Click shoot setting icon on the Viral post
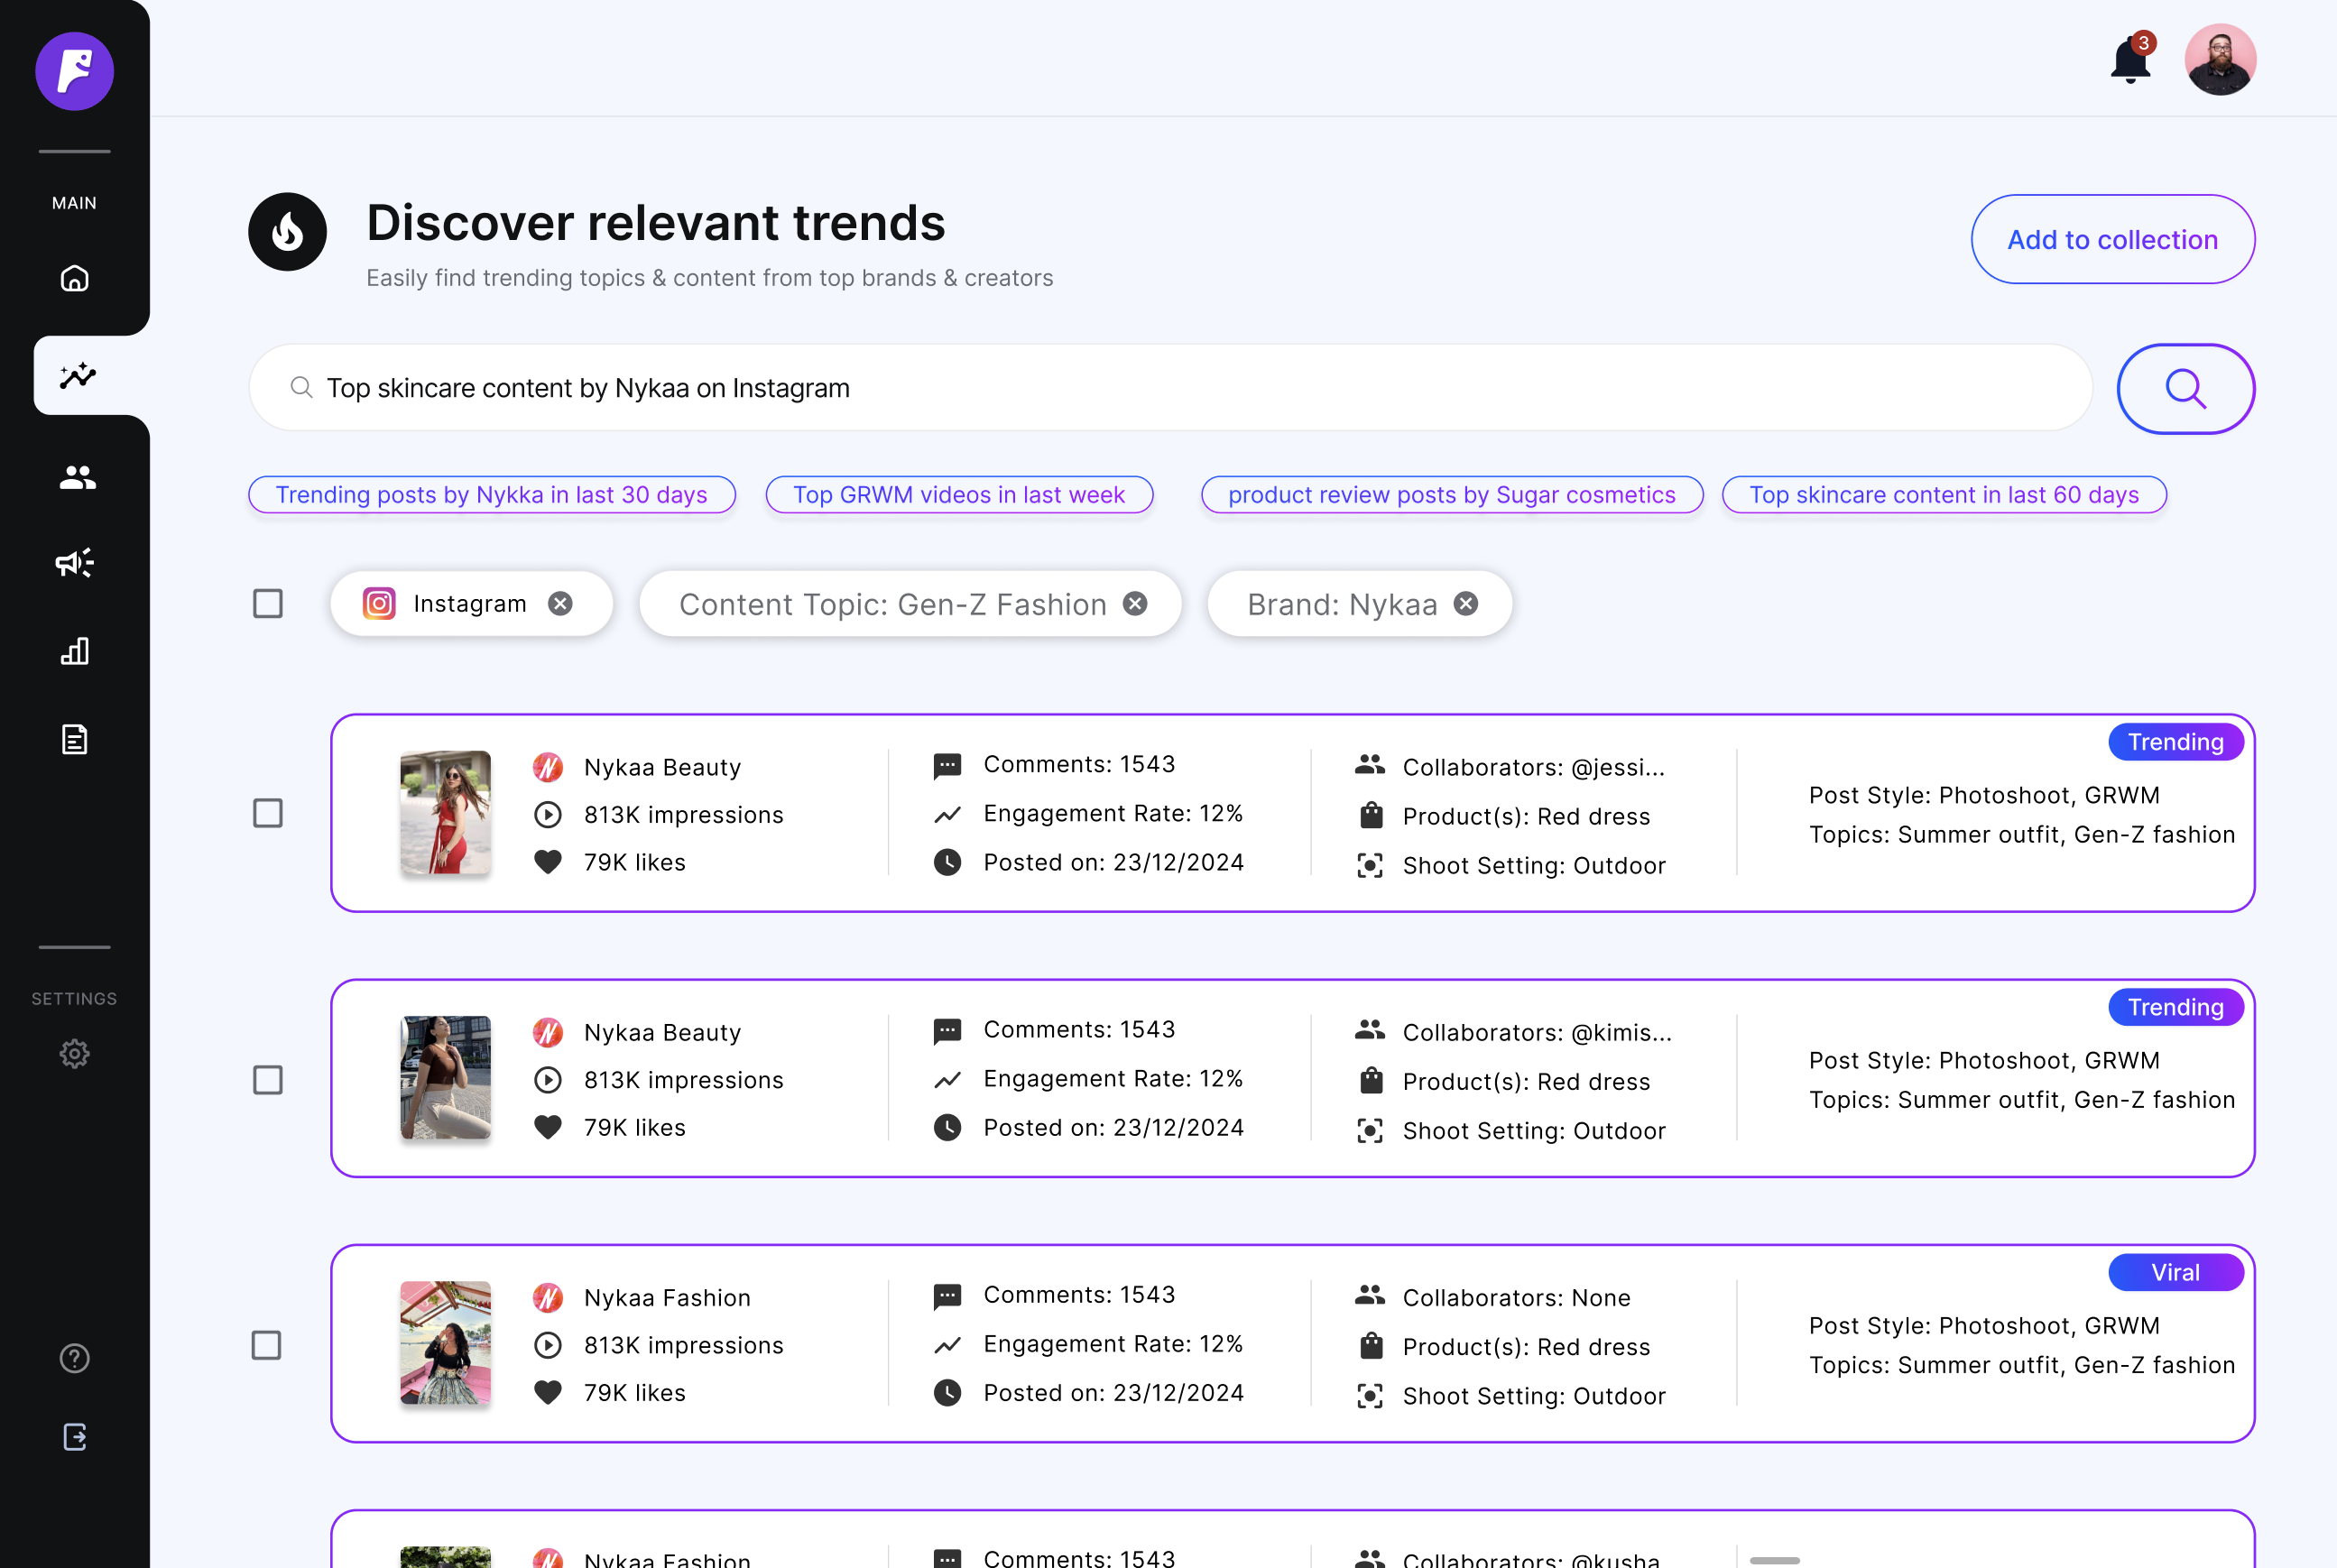Screen dimensions: 2337x1568 point(1370,1395)
